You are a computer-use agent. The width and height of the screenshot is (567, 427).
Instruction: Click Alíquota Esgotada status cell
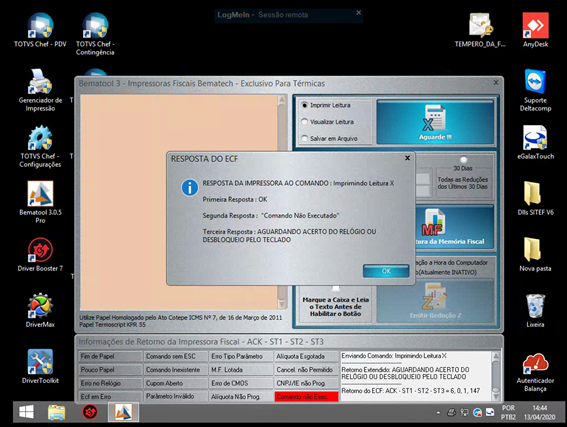tap(306, 356)
